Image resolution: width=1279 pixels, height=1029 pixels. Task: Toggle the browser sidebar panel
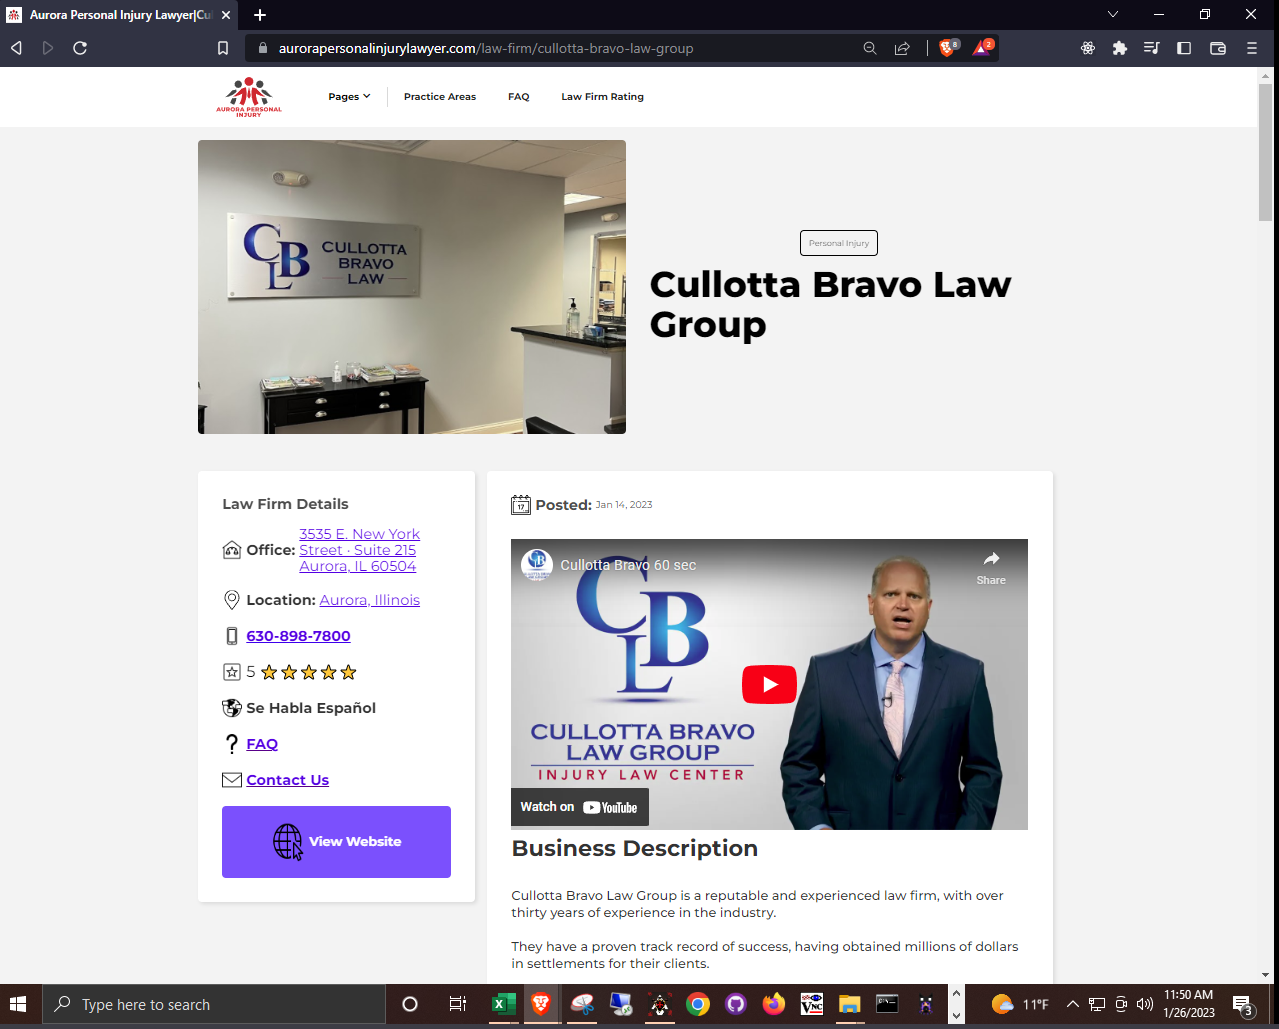pyautogui.click(x=1184, y=48)
